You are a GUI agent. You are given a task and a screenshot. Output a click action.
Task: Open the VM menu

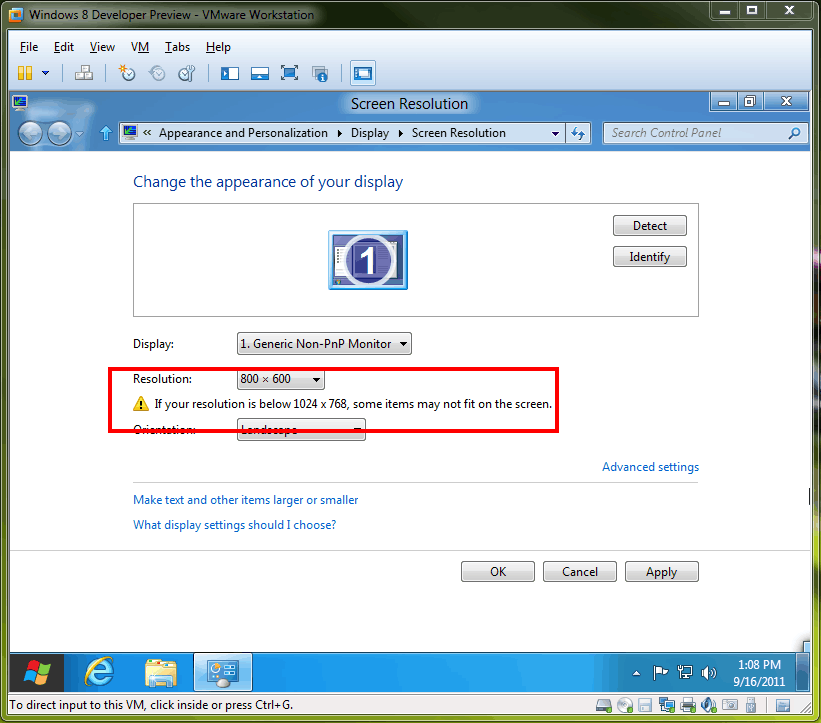[140, 47]
